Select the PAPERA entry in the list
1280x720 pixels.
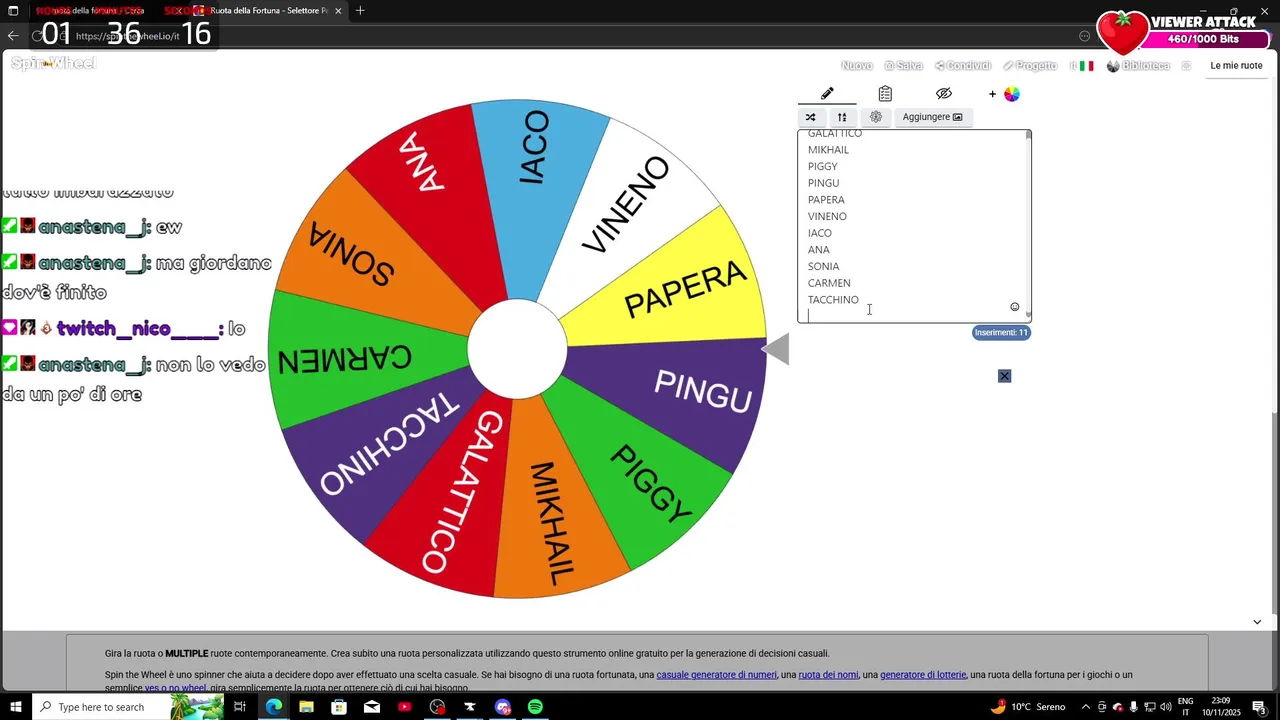coord(826,200)
